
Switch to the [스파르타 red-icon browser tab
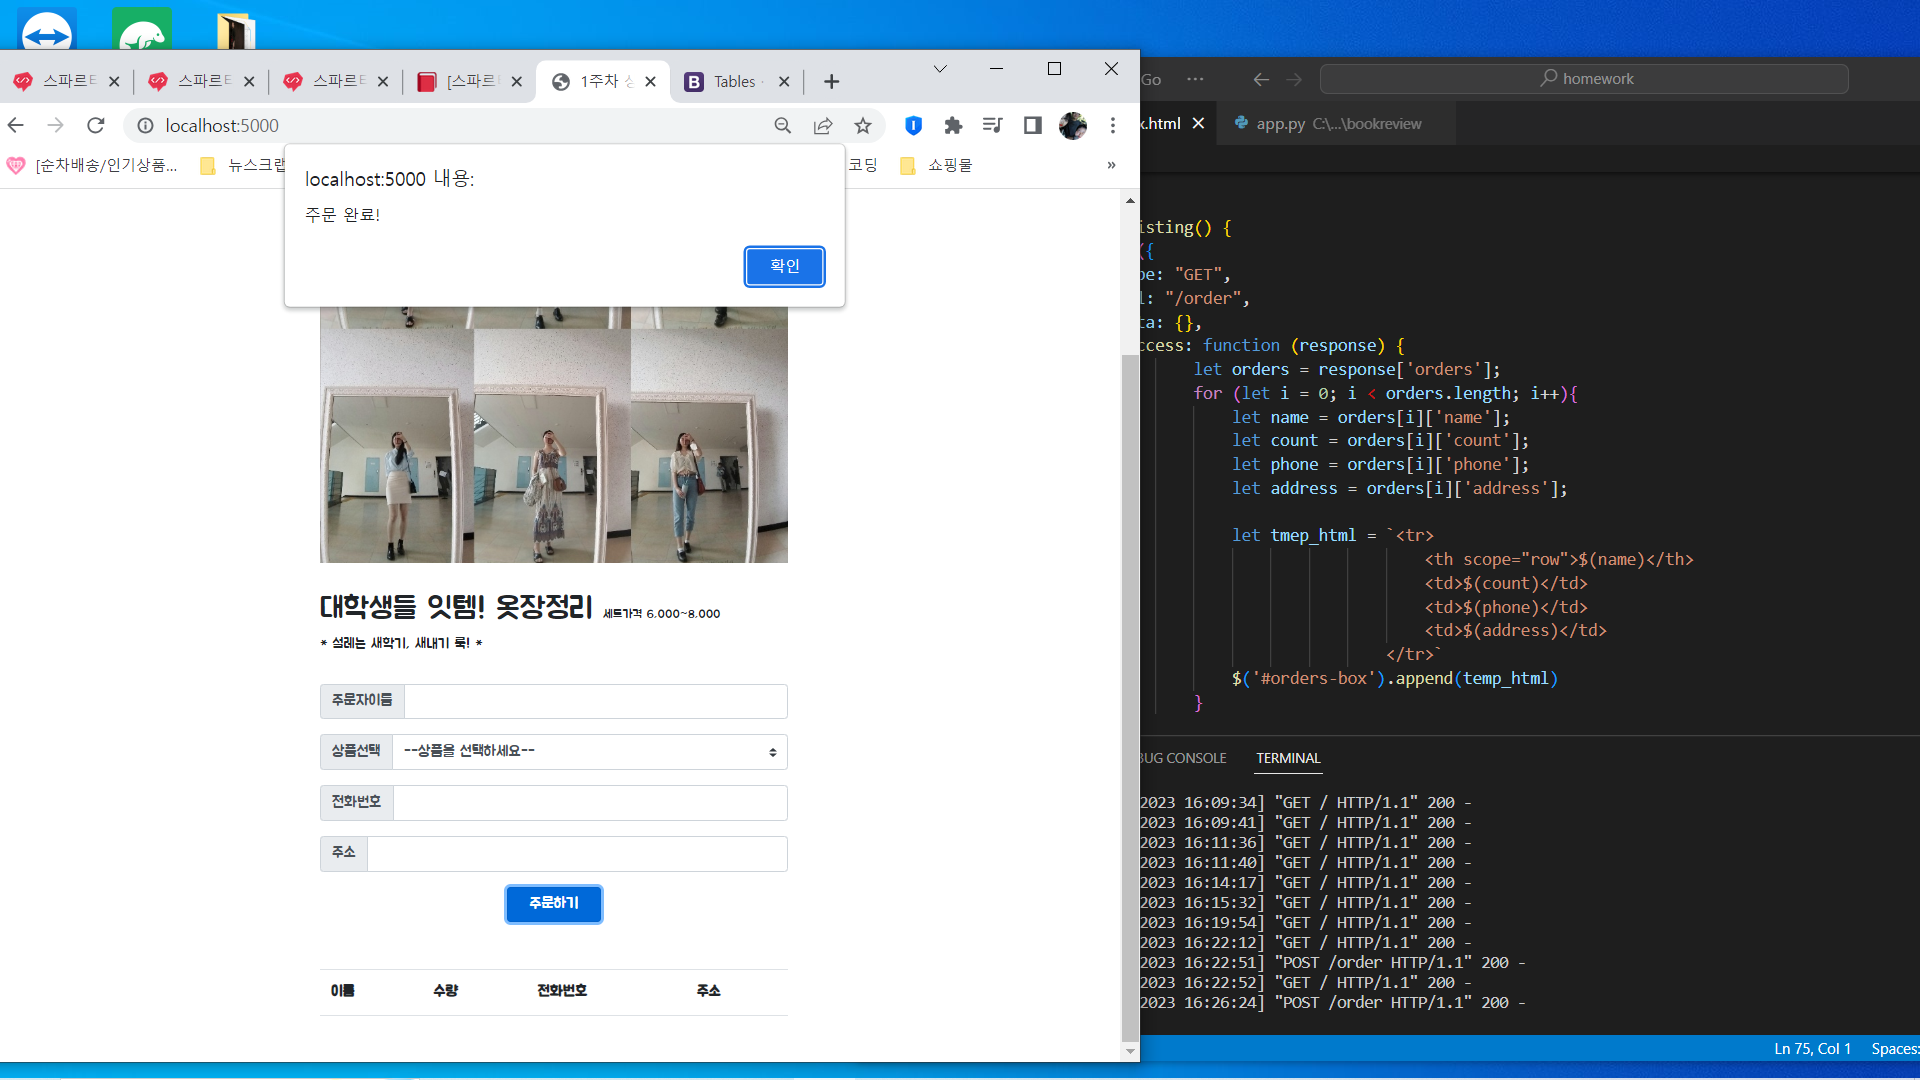pyautogui.click(x=468, y=82)
